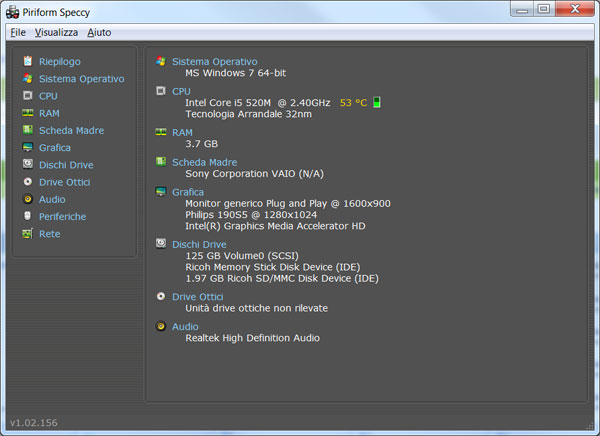The image size is (600, 436).
Task: Click 'Intel Core i5 520M @ 2.40GHz' text
Action: [x=258, y=103]
